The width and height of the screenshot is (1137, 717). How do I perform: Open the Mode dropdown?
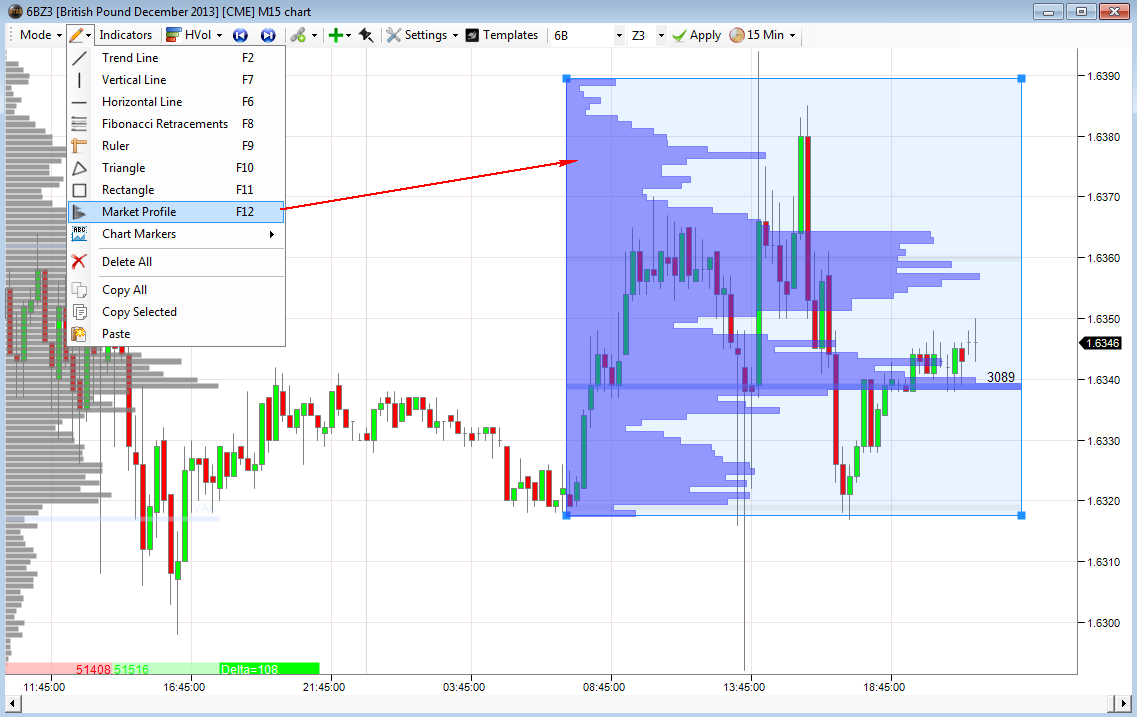coord(40,35)
